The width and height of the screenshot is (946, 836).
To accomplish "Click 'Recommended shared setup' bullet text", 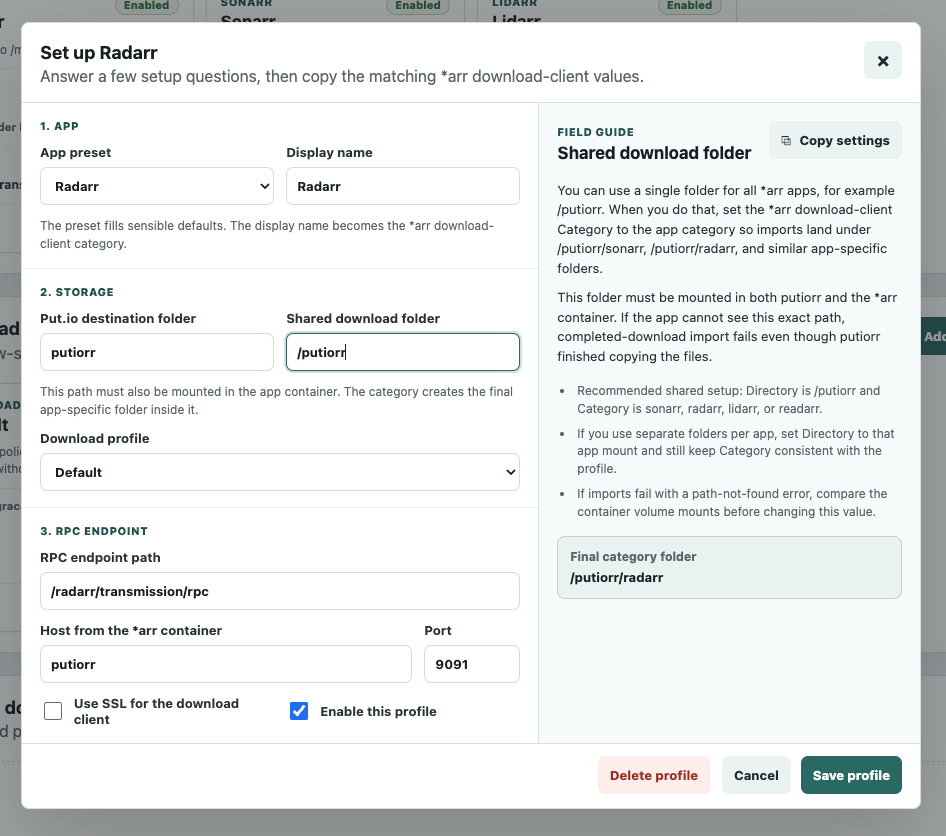I will click(728, 399).
